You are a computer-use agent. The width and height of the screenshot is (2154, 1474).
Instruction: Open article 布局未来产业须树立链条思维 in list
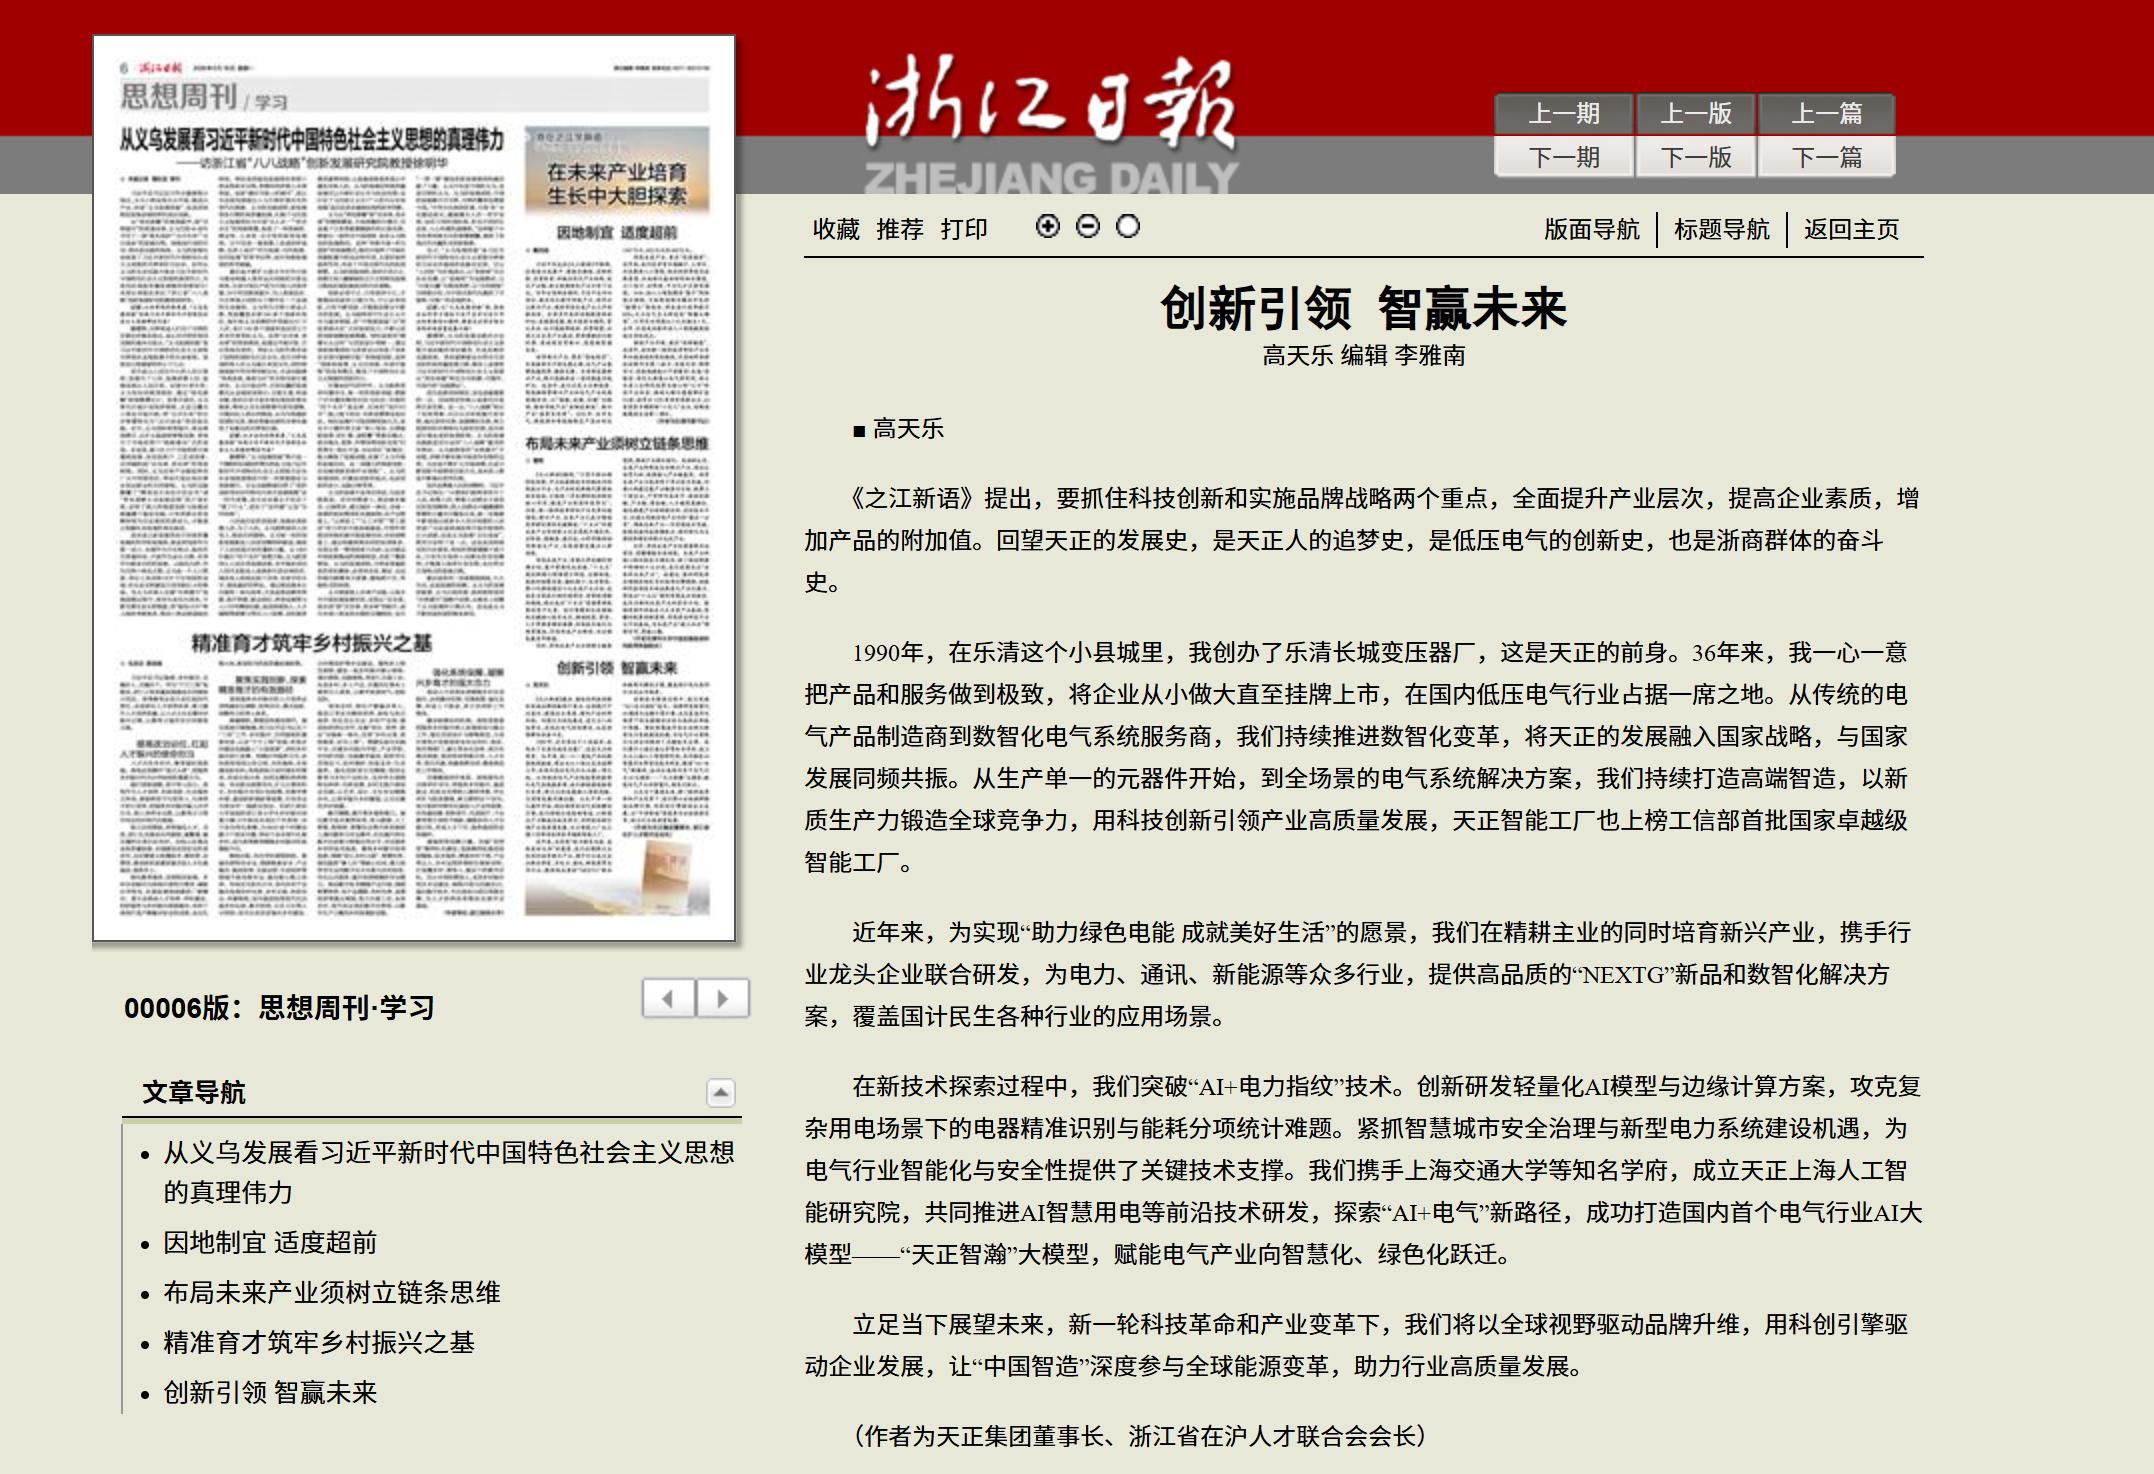point(332,1293)
